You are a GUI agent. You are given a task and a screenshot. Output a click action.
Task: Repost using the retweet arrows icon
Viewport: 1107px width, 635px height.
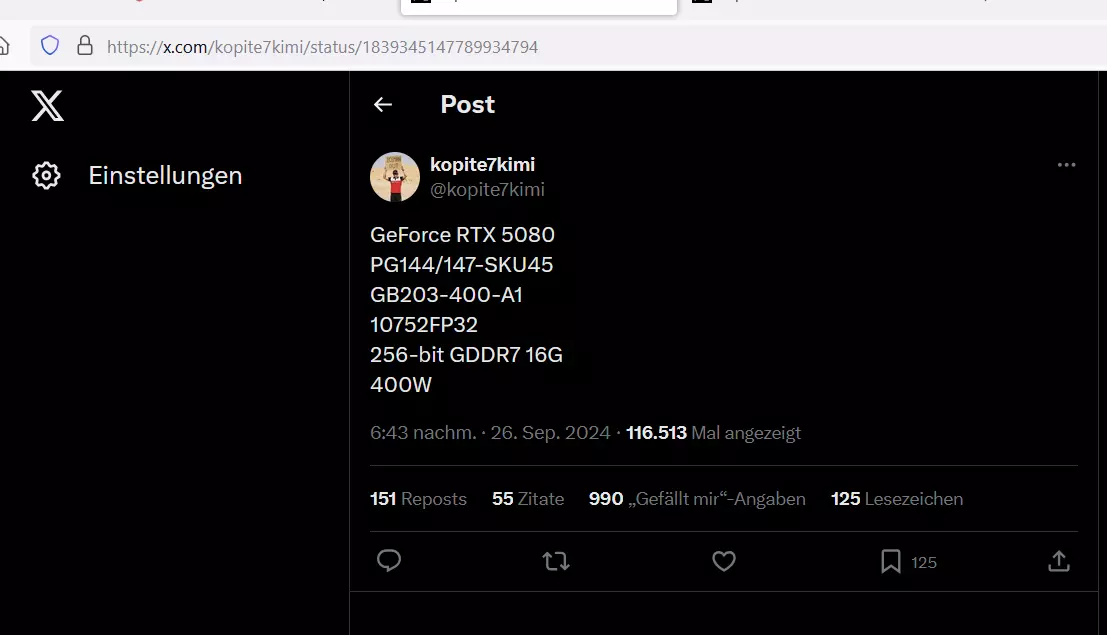556,562
